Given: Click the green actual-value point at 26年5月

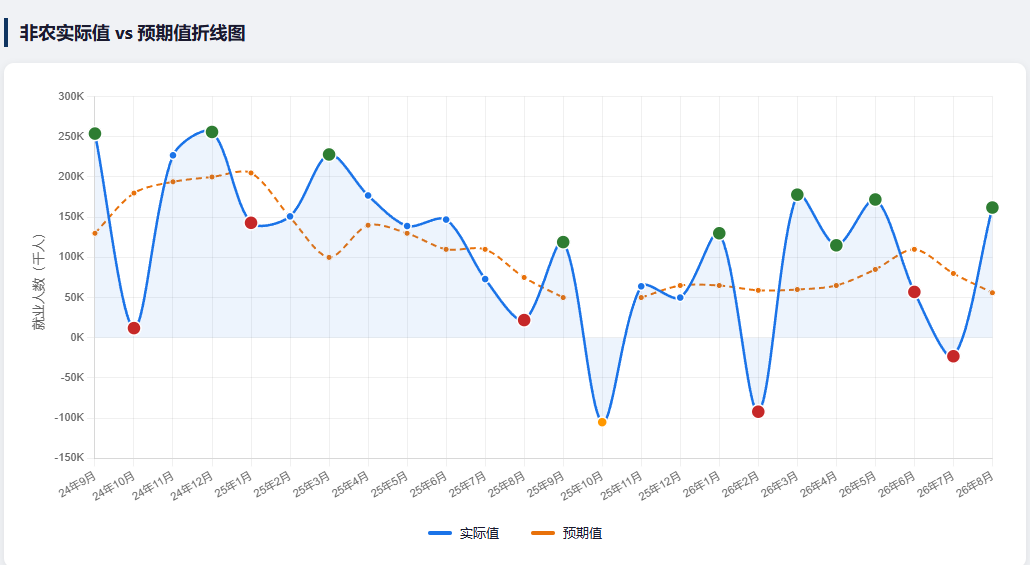Looking at the screenshot, I should tap(875, 200).
